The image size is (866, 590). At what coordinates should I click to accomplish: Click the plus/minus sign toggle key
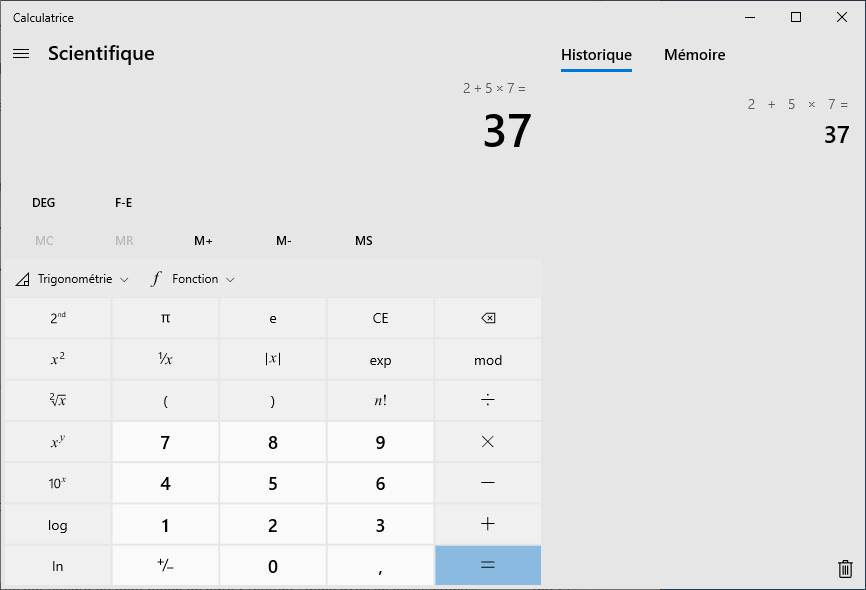pyautogui.click(x=165, y=565)
